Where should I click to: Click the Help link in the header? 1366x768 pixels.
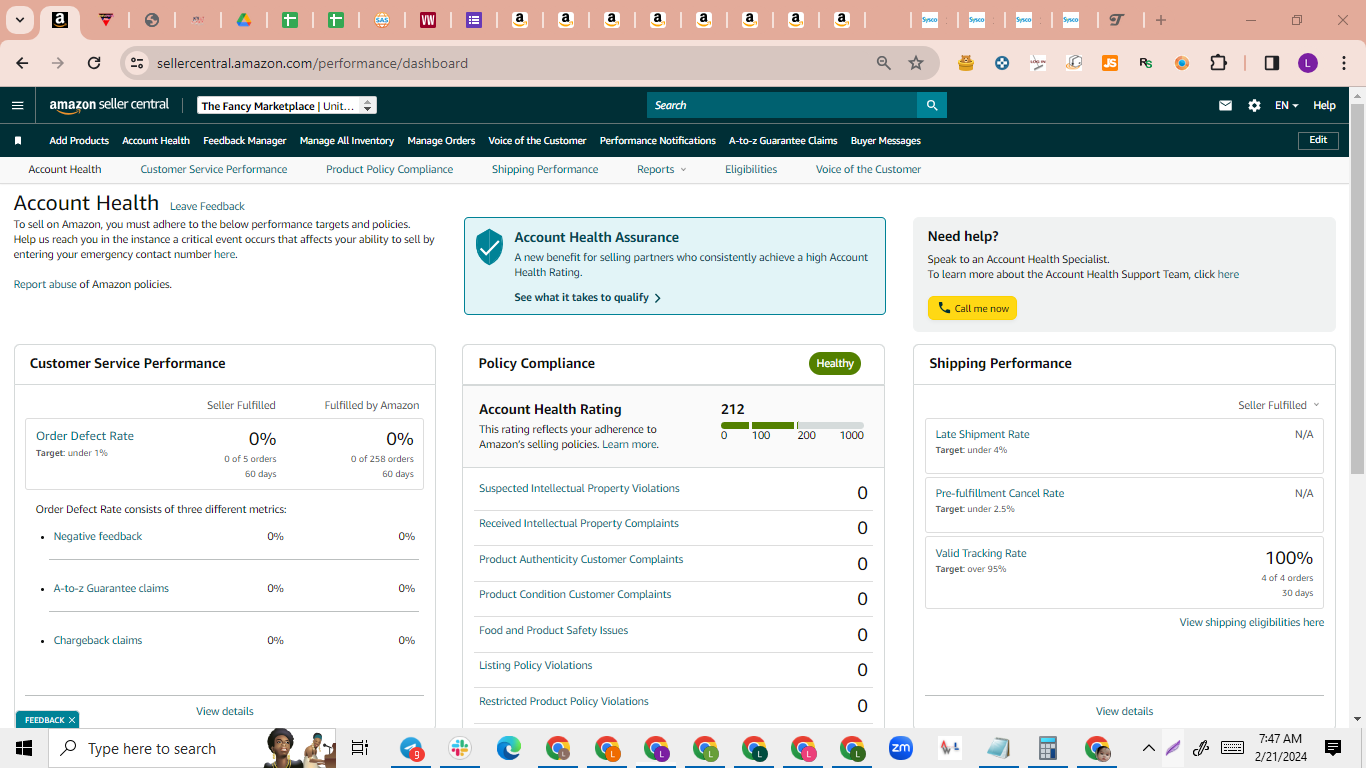tap(1324, 105)
